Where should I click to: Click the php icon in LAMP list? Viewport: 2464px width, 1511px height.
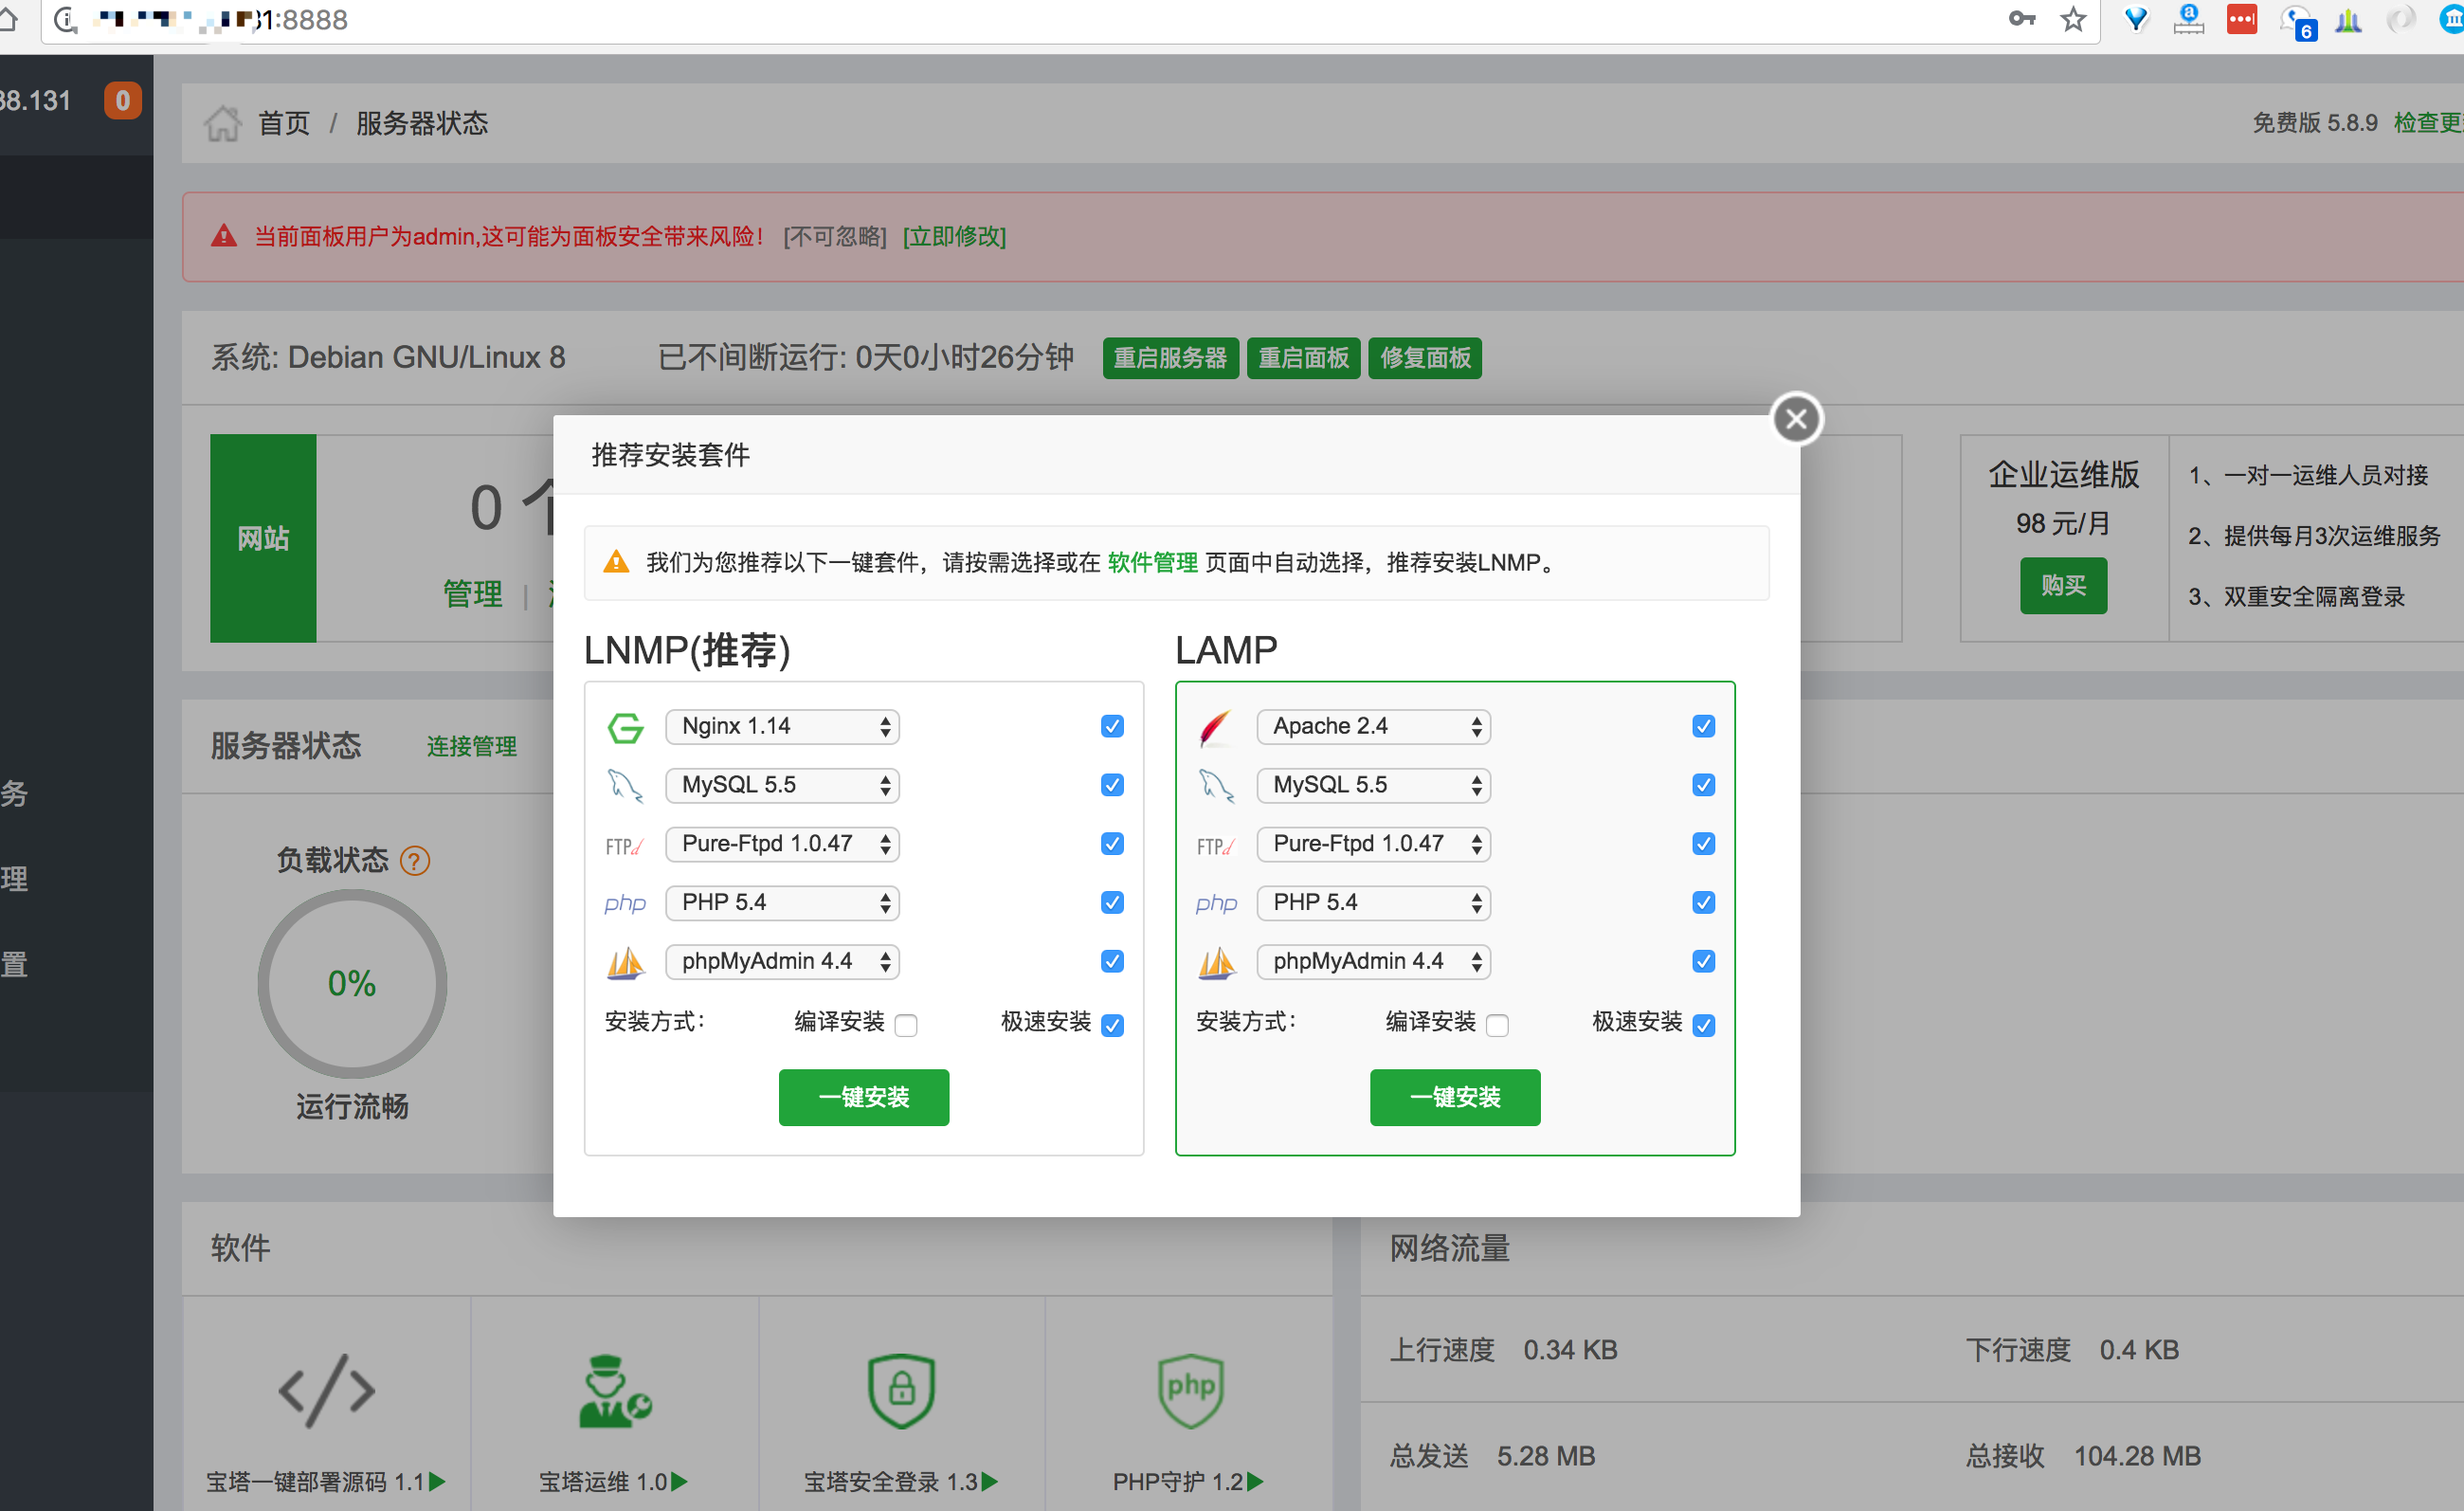click(1216, 904)
